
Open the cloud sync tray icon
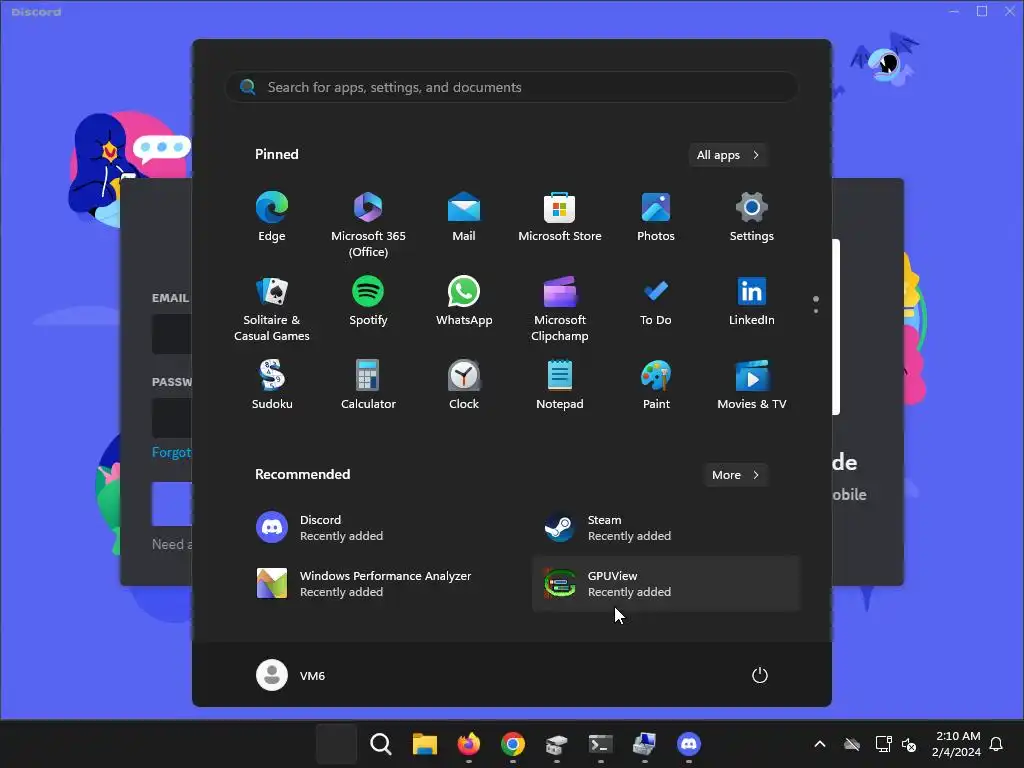coord(852,744)
